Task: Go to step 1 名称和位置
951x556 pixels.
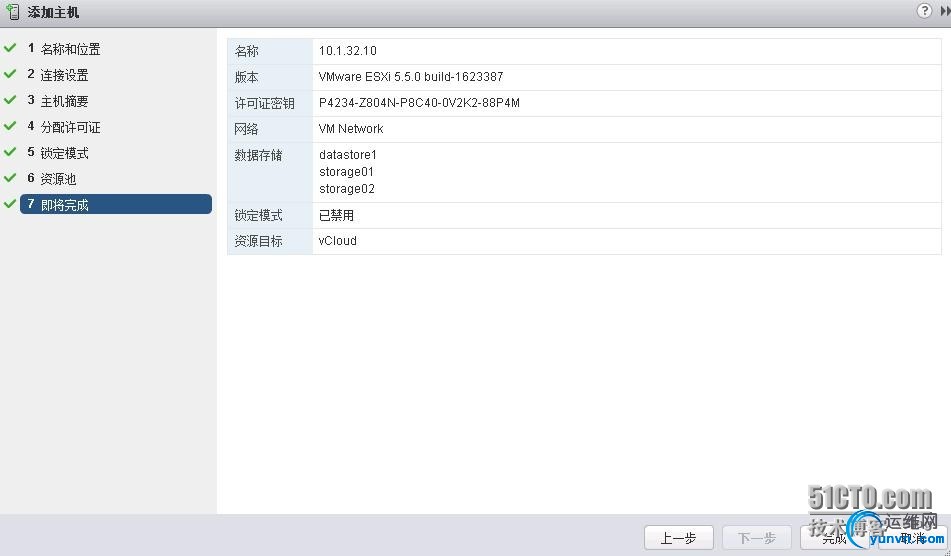Action: 64,49
